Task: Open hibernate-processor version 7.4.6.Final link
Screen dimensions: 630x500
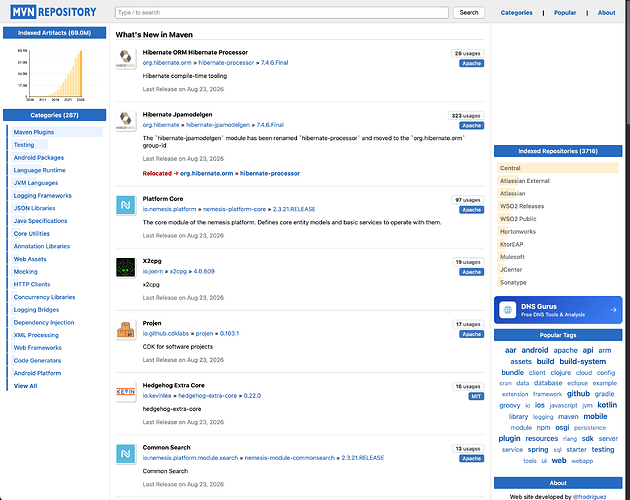Action: (274, 63)
